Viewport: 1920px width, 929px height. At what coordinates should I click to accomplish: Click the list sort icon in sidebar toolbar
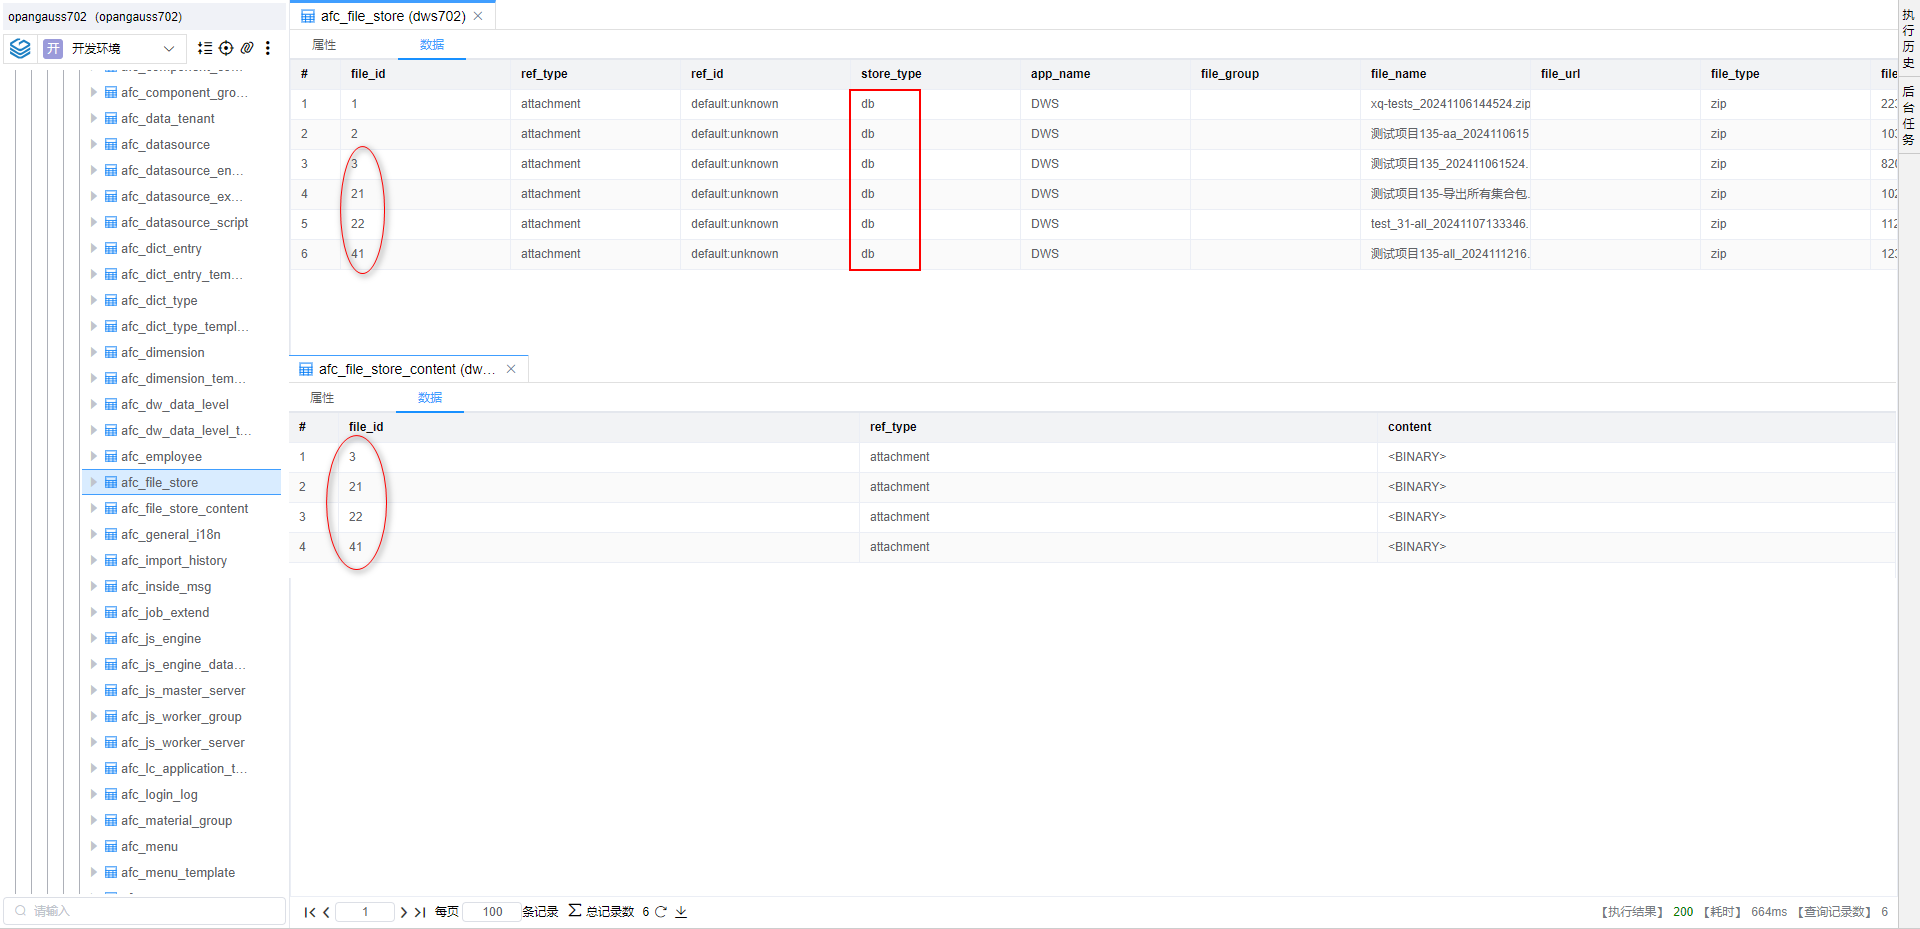(x=205, y=48)
